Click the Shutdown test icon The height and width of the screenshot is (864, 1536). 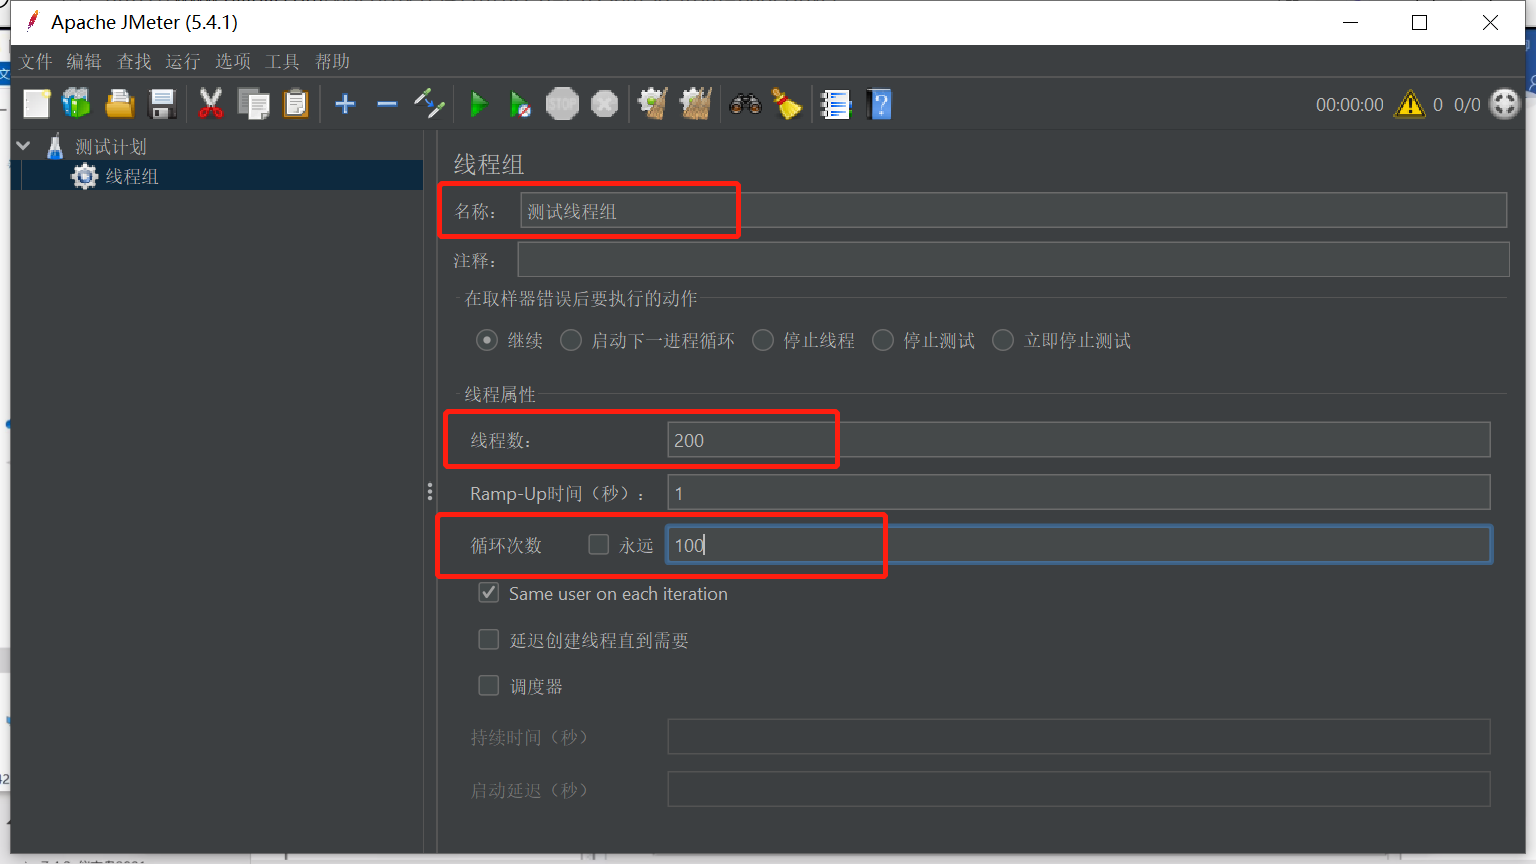click(604, 104)
